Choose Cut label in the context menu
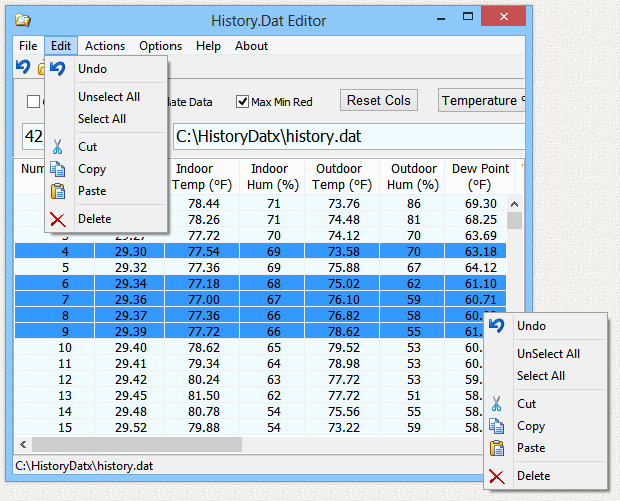 526,404
